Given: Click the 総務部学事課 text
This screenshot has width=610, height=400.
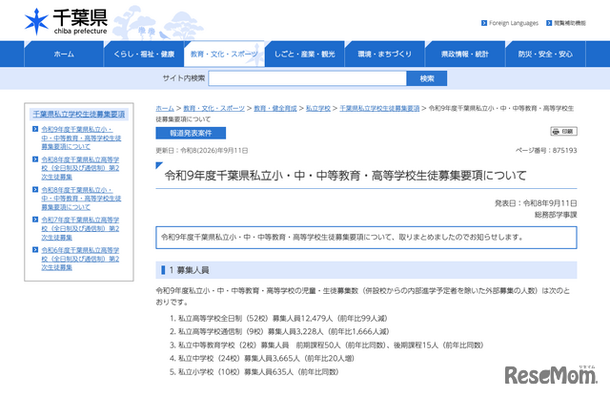Looking at the screenshot, I should coord(556,214).
